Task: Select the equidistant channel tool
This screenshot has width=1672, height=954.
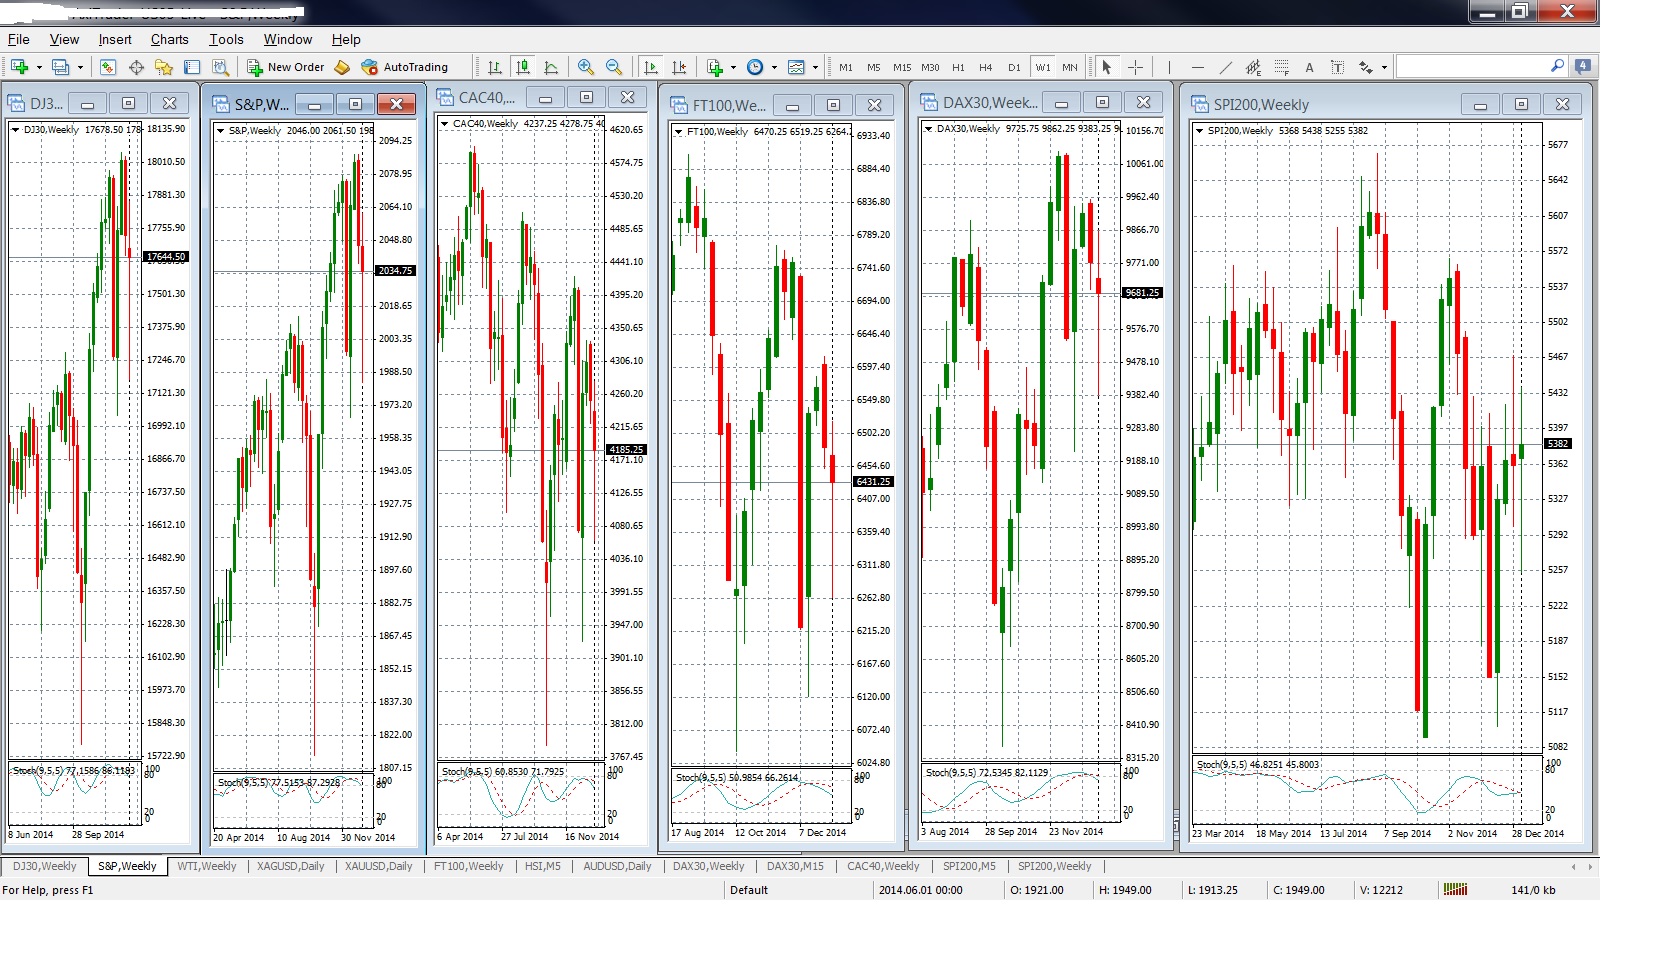Action: tap(1253, 67)
